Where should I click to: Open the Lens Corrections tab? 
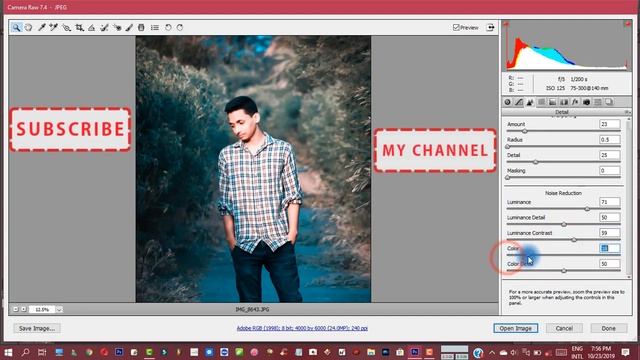click(x=564, y=102)
